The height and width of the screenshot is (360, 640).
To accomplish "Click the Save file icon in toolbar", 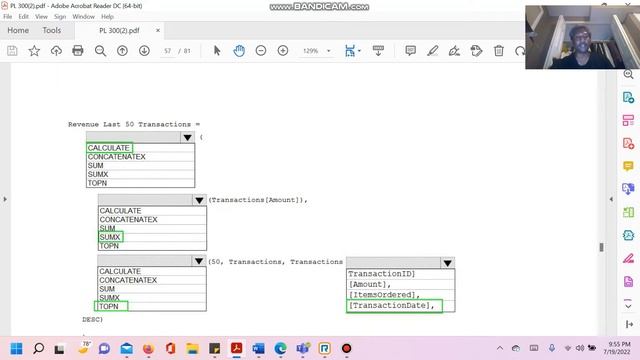I will (12, 51).
